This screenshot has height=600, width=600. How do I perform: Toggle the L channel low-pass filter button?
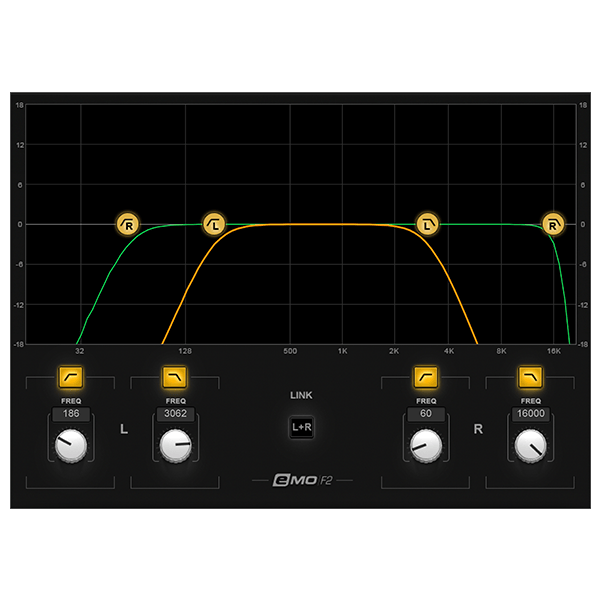coord(175,377)
